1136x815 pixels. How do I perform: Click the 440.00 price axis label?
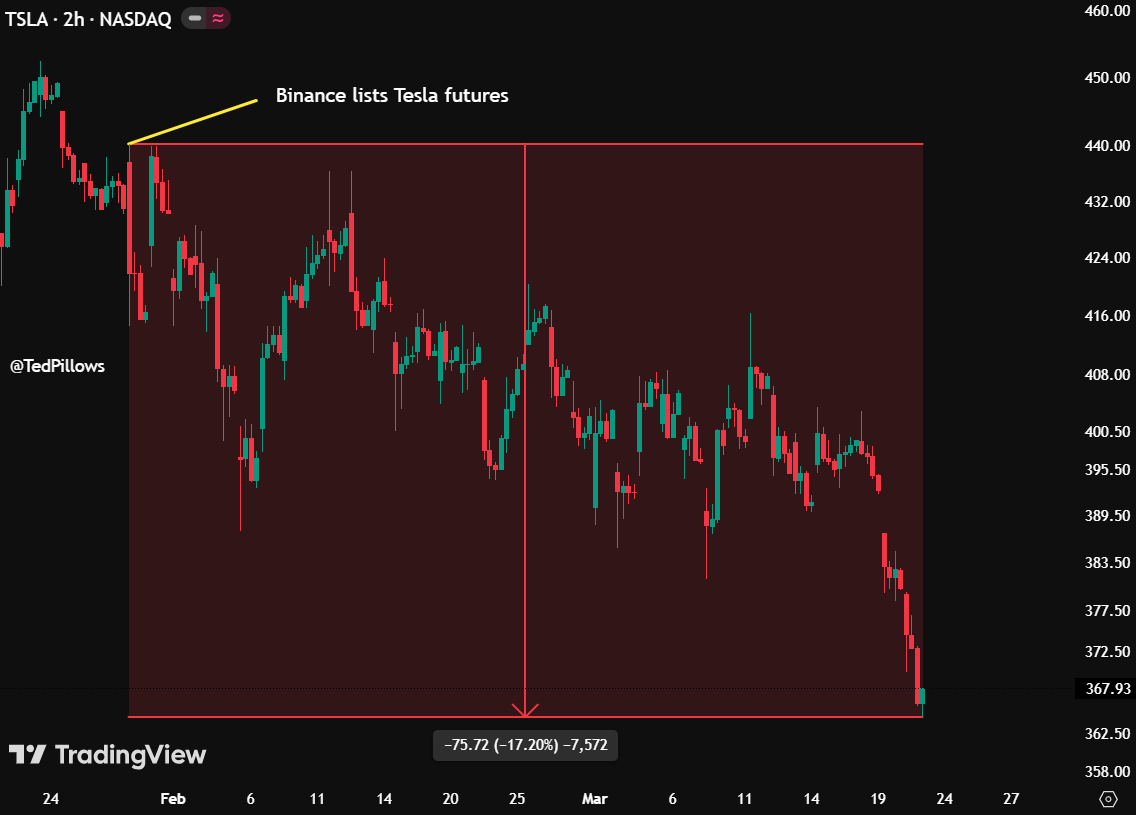pos(1107,146)
